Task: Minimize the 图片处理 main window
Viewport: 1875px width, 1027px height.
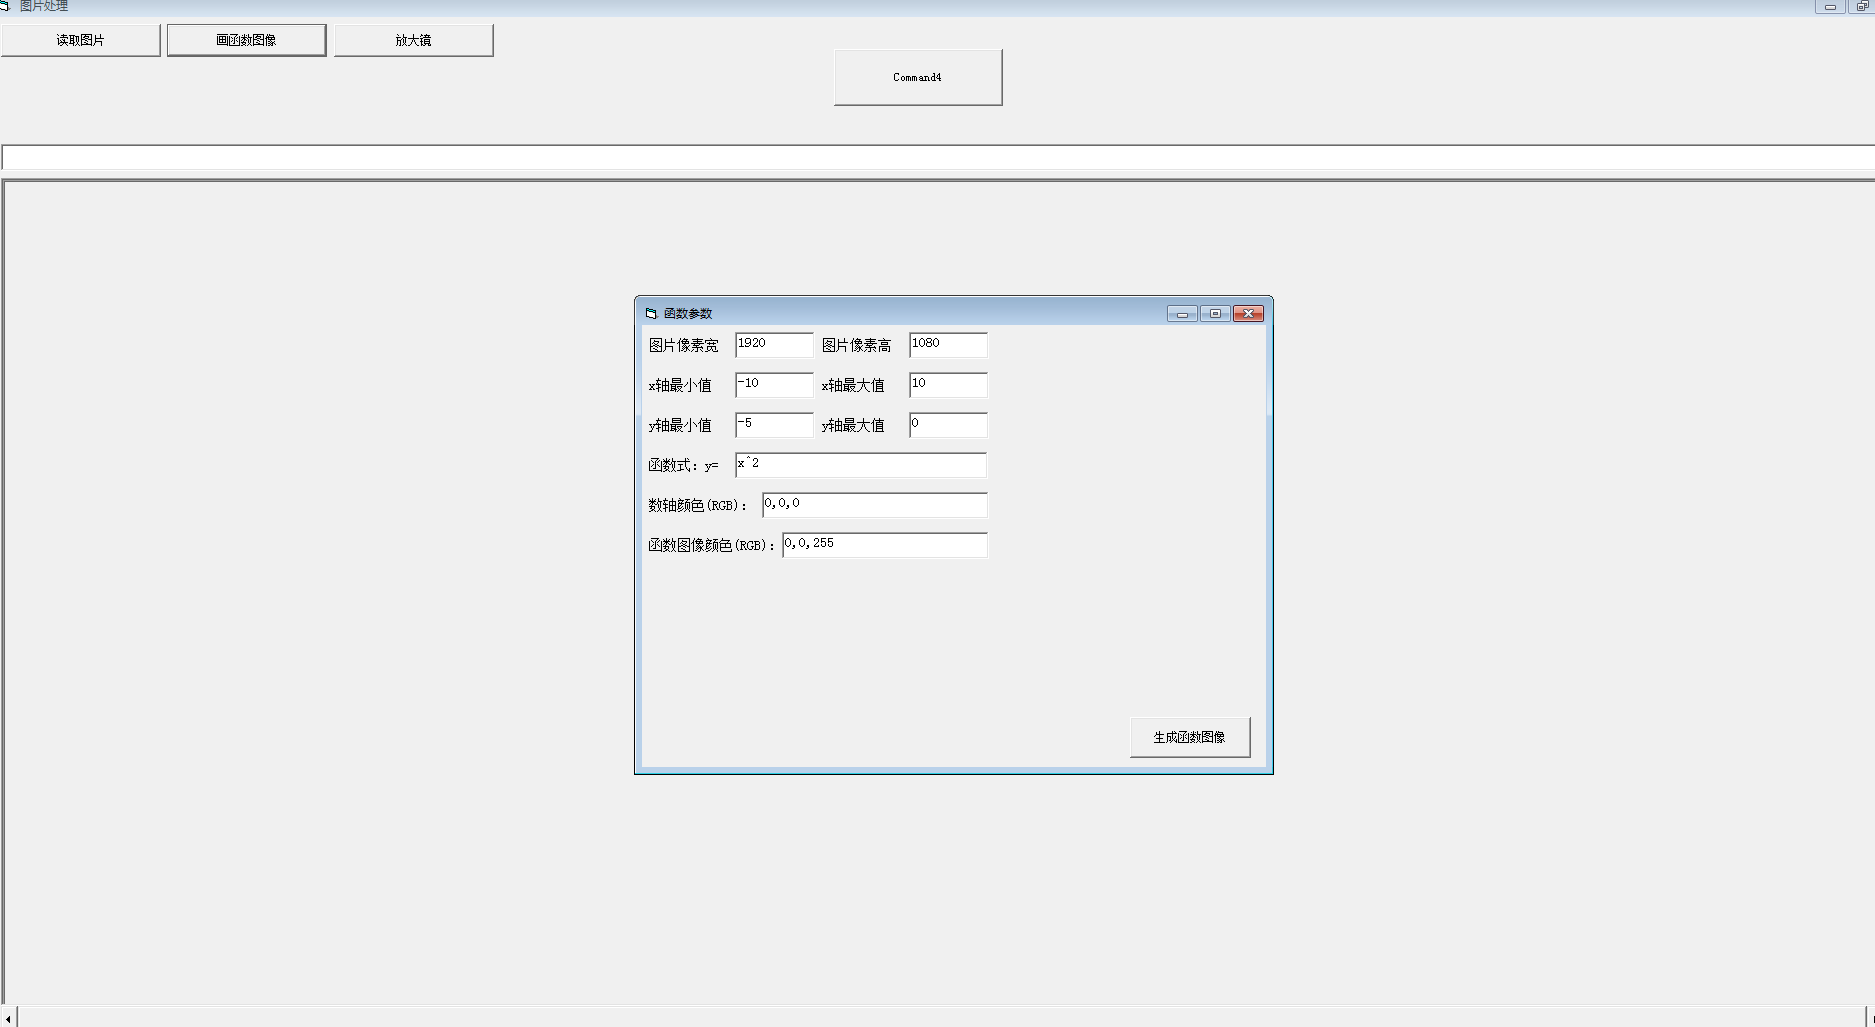Action: 1830,6
